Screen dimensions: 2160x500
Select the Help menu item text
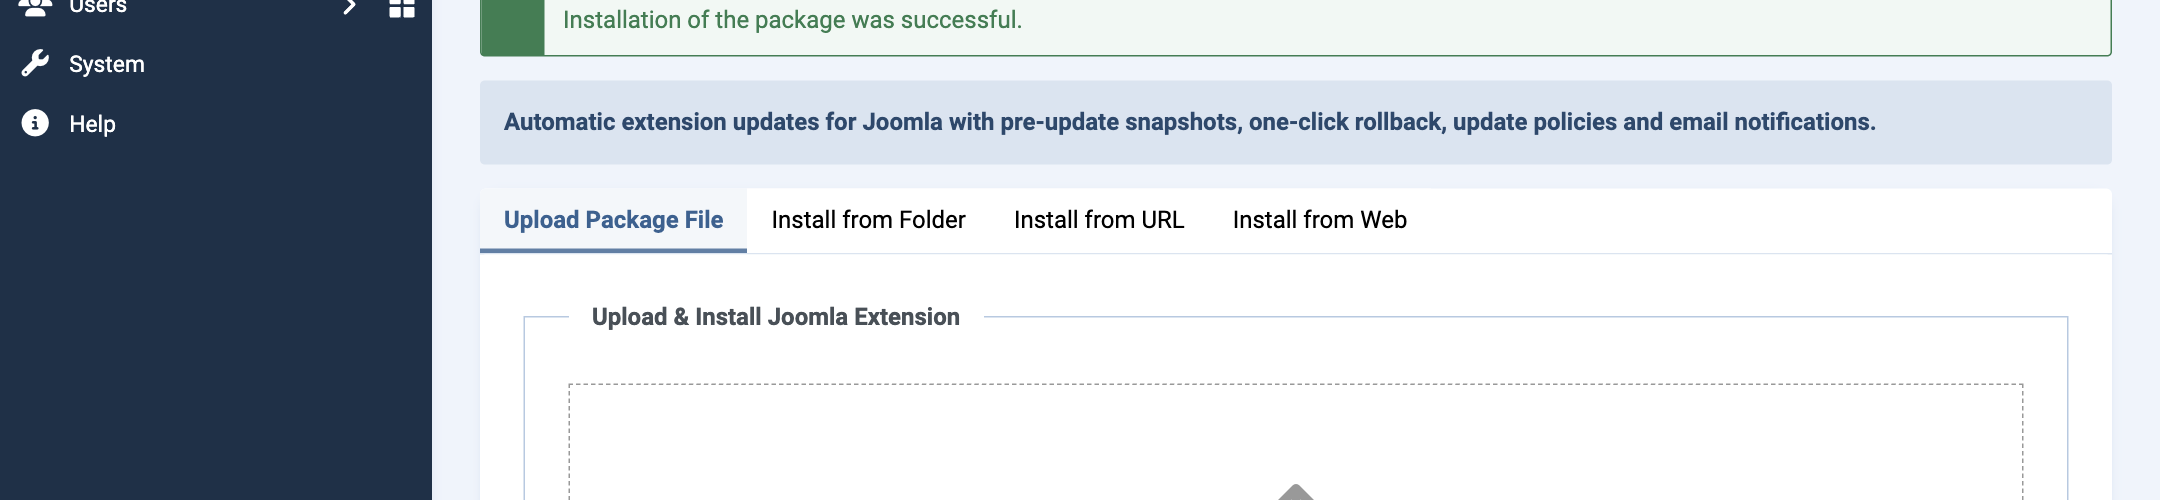click(93, 124)
